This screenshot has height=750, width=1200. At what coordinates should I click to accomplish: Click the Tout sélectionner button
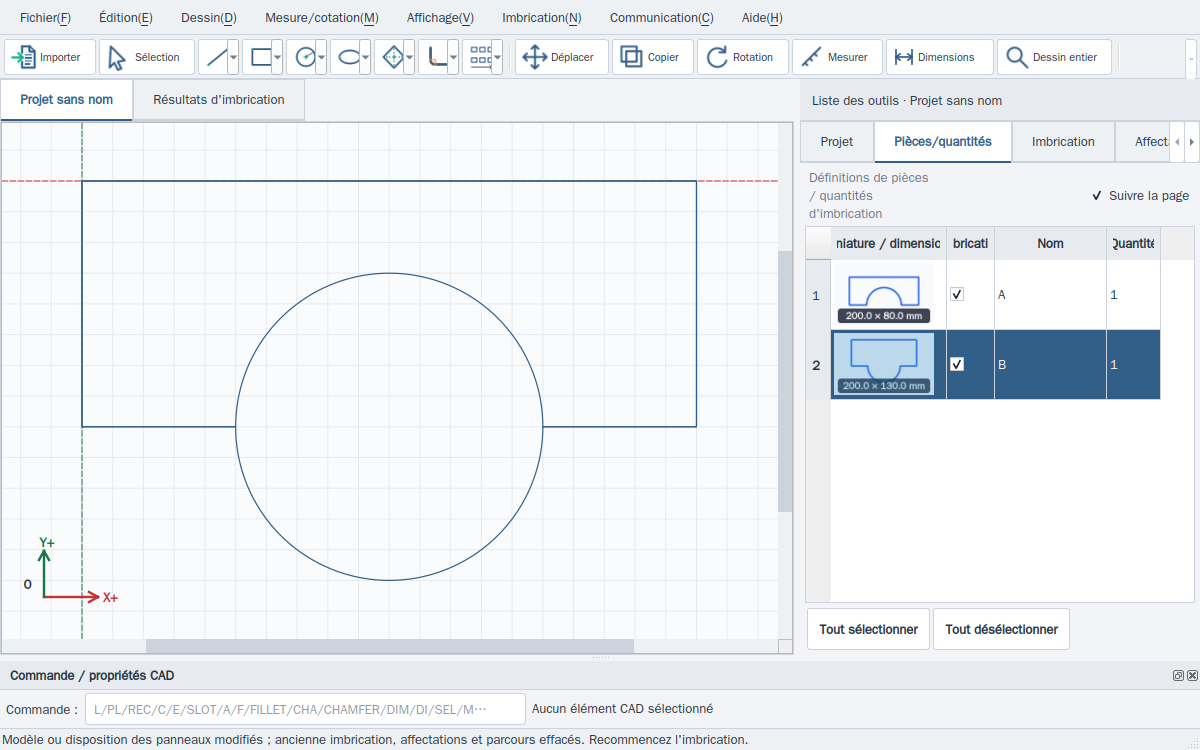coord(868,629)
